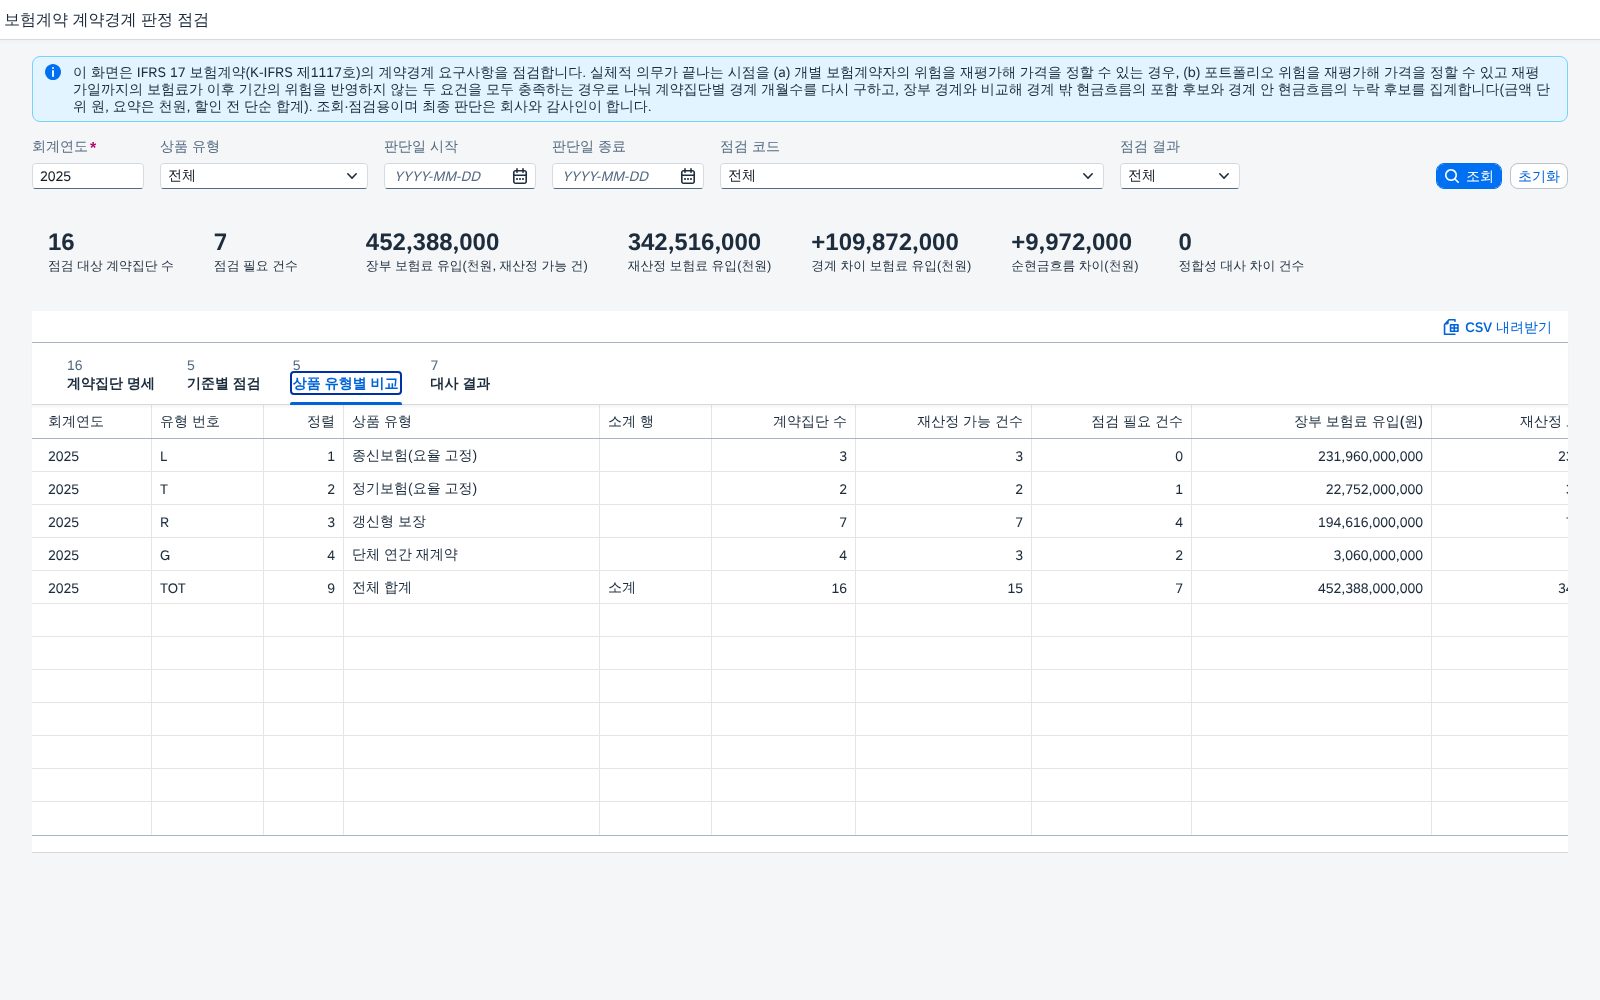The height and width of the screenshot is (1000, 1600).
Task: Click the 342,516,000 KPI value
Action: (694, 242)
